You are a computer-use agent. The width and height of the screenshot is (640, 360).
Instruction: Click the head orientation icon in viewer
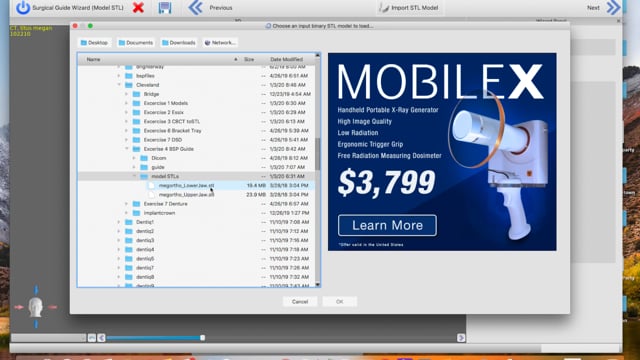(36, 307)
